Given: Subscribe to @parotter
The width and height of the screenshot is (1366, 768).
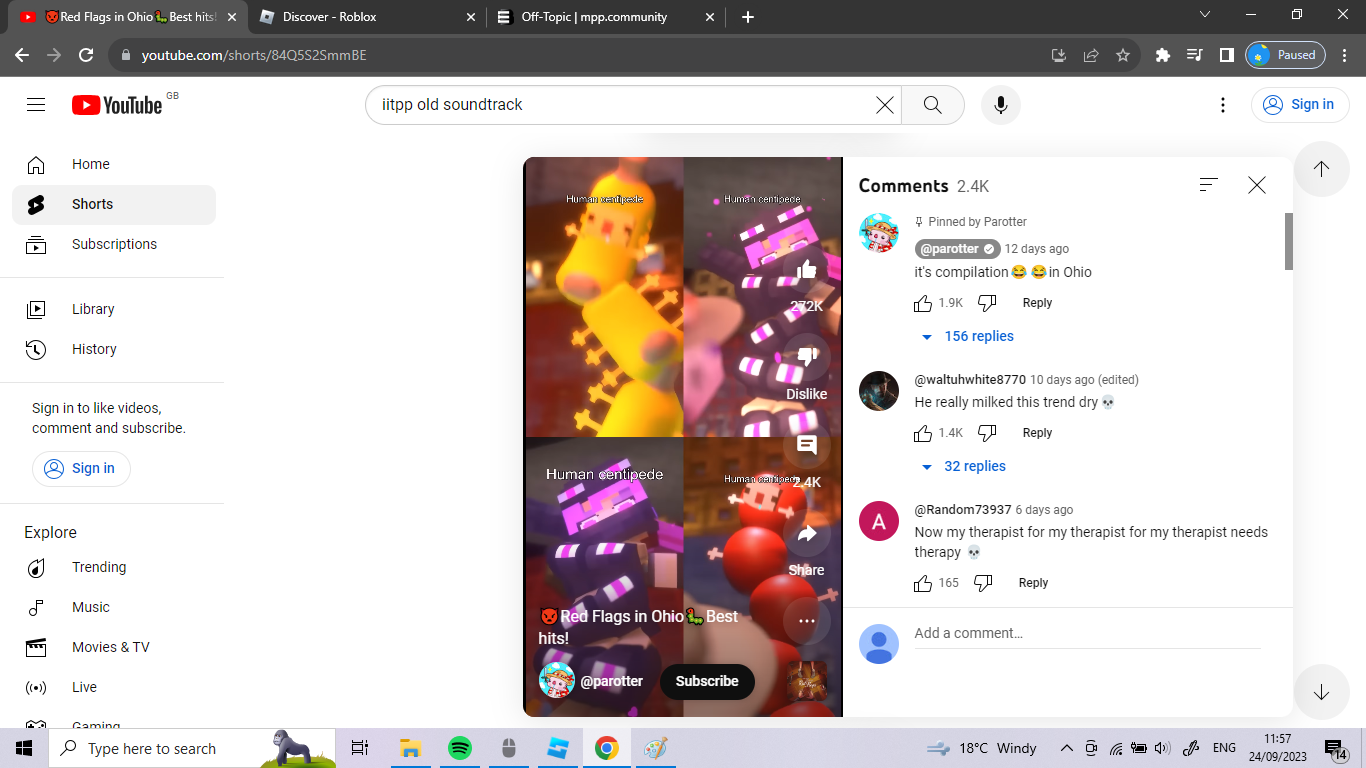Looking at the screenshot, I should pos(707,681).
